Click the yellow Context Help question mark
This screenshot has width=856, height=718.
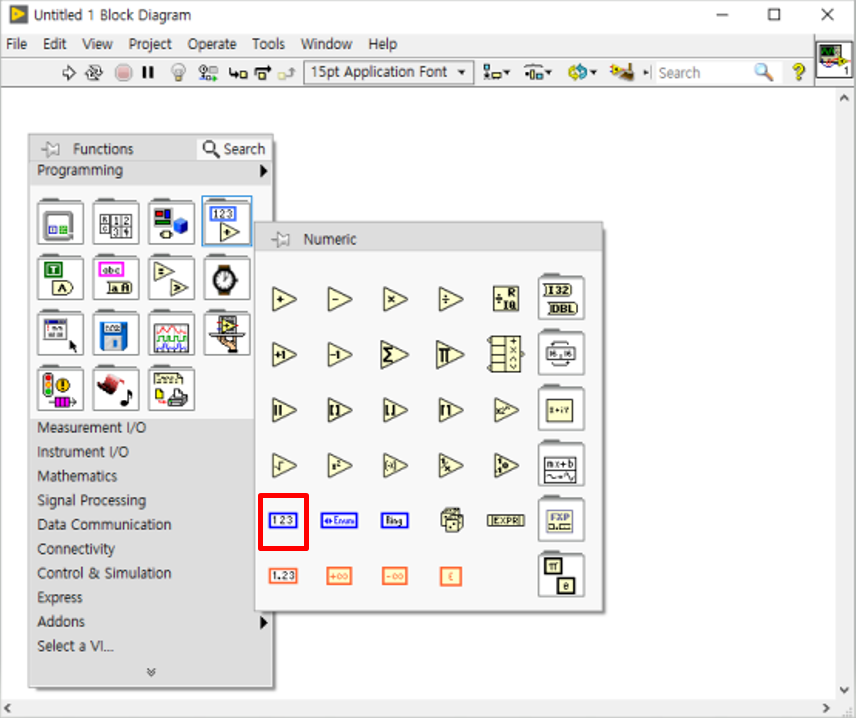click(x=798, y=72)
